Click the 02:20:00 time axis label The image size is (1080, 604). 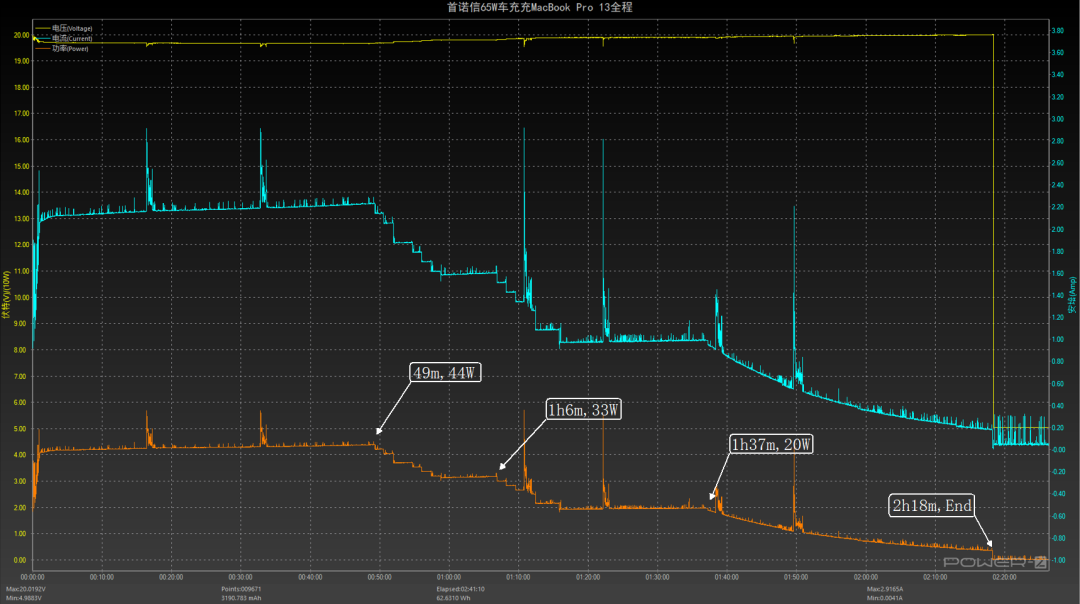click(1004, 577)
